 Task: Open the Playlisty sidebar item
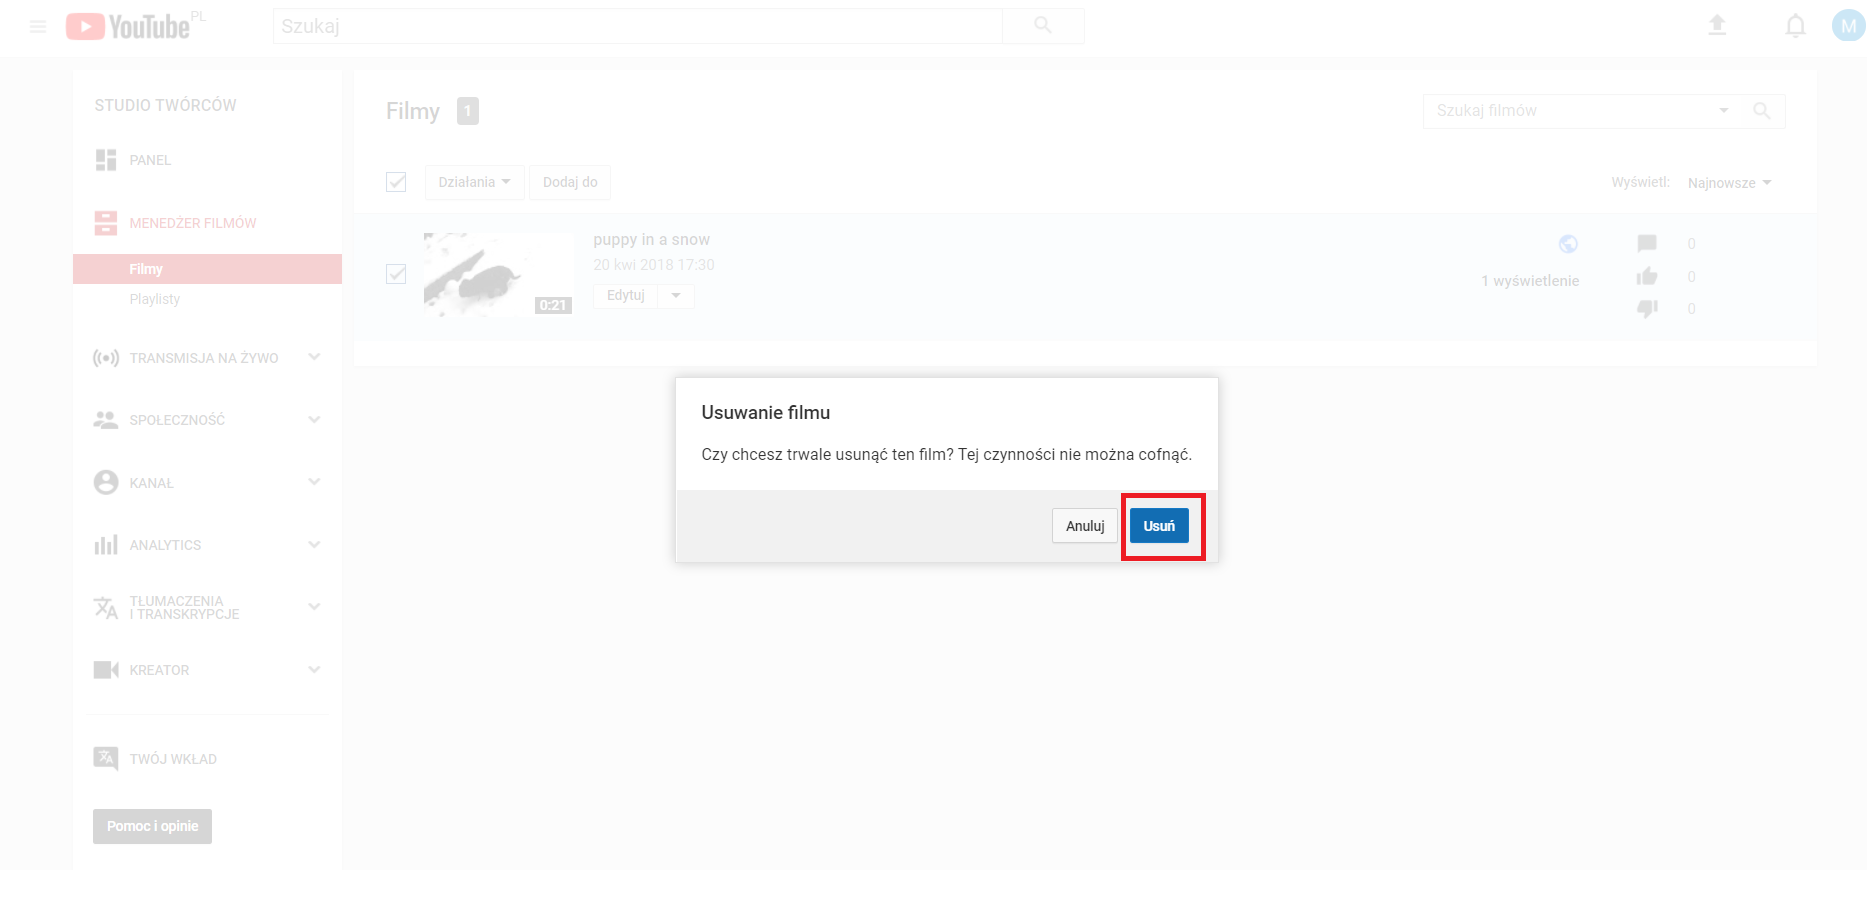tap(155, 299)
